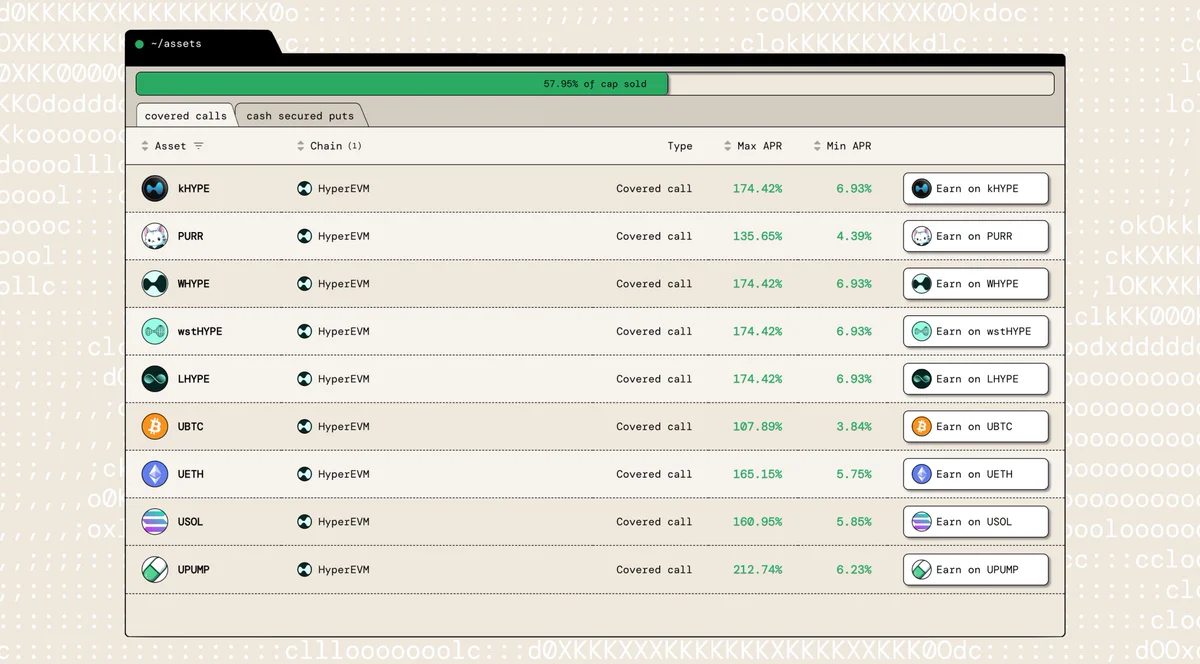This screenshot has width=1200, height=664.
Task: Click the filter icon beside Asset header
Action: point(198,146)
